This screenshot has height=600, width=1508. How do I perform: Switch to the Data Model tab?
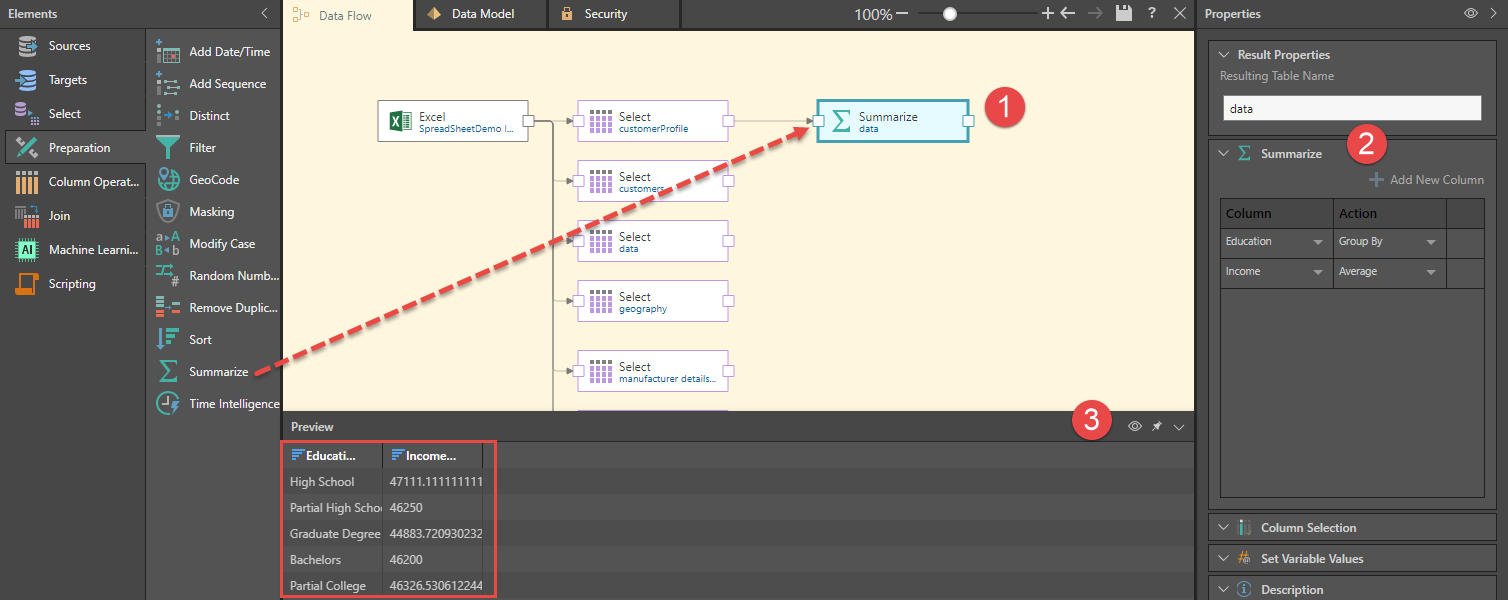click(x=482, y=14)
